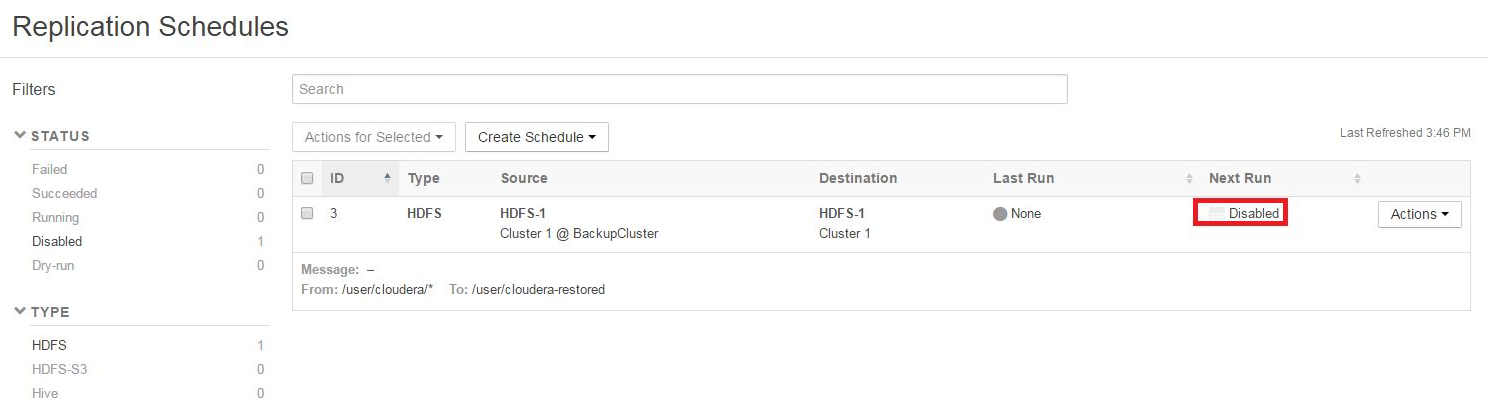The height and width of the screenshot is (412, 1488).
Task: Click the Last Run sort arrows
Action: pyautogui.click(x=1189, y=179)
